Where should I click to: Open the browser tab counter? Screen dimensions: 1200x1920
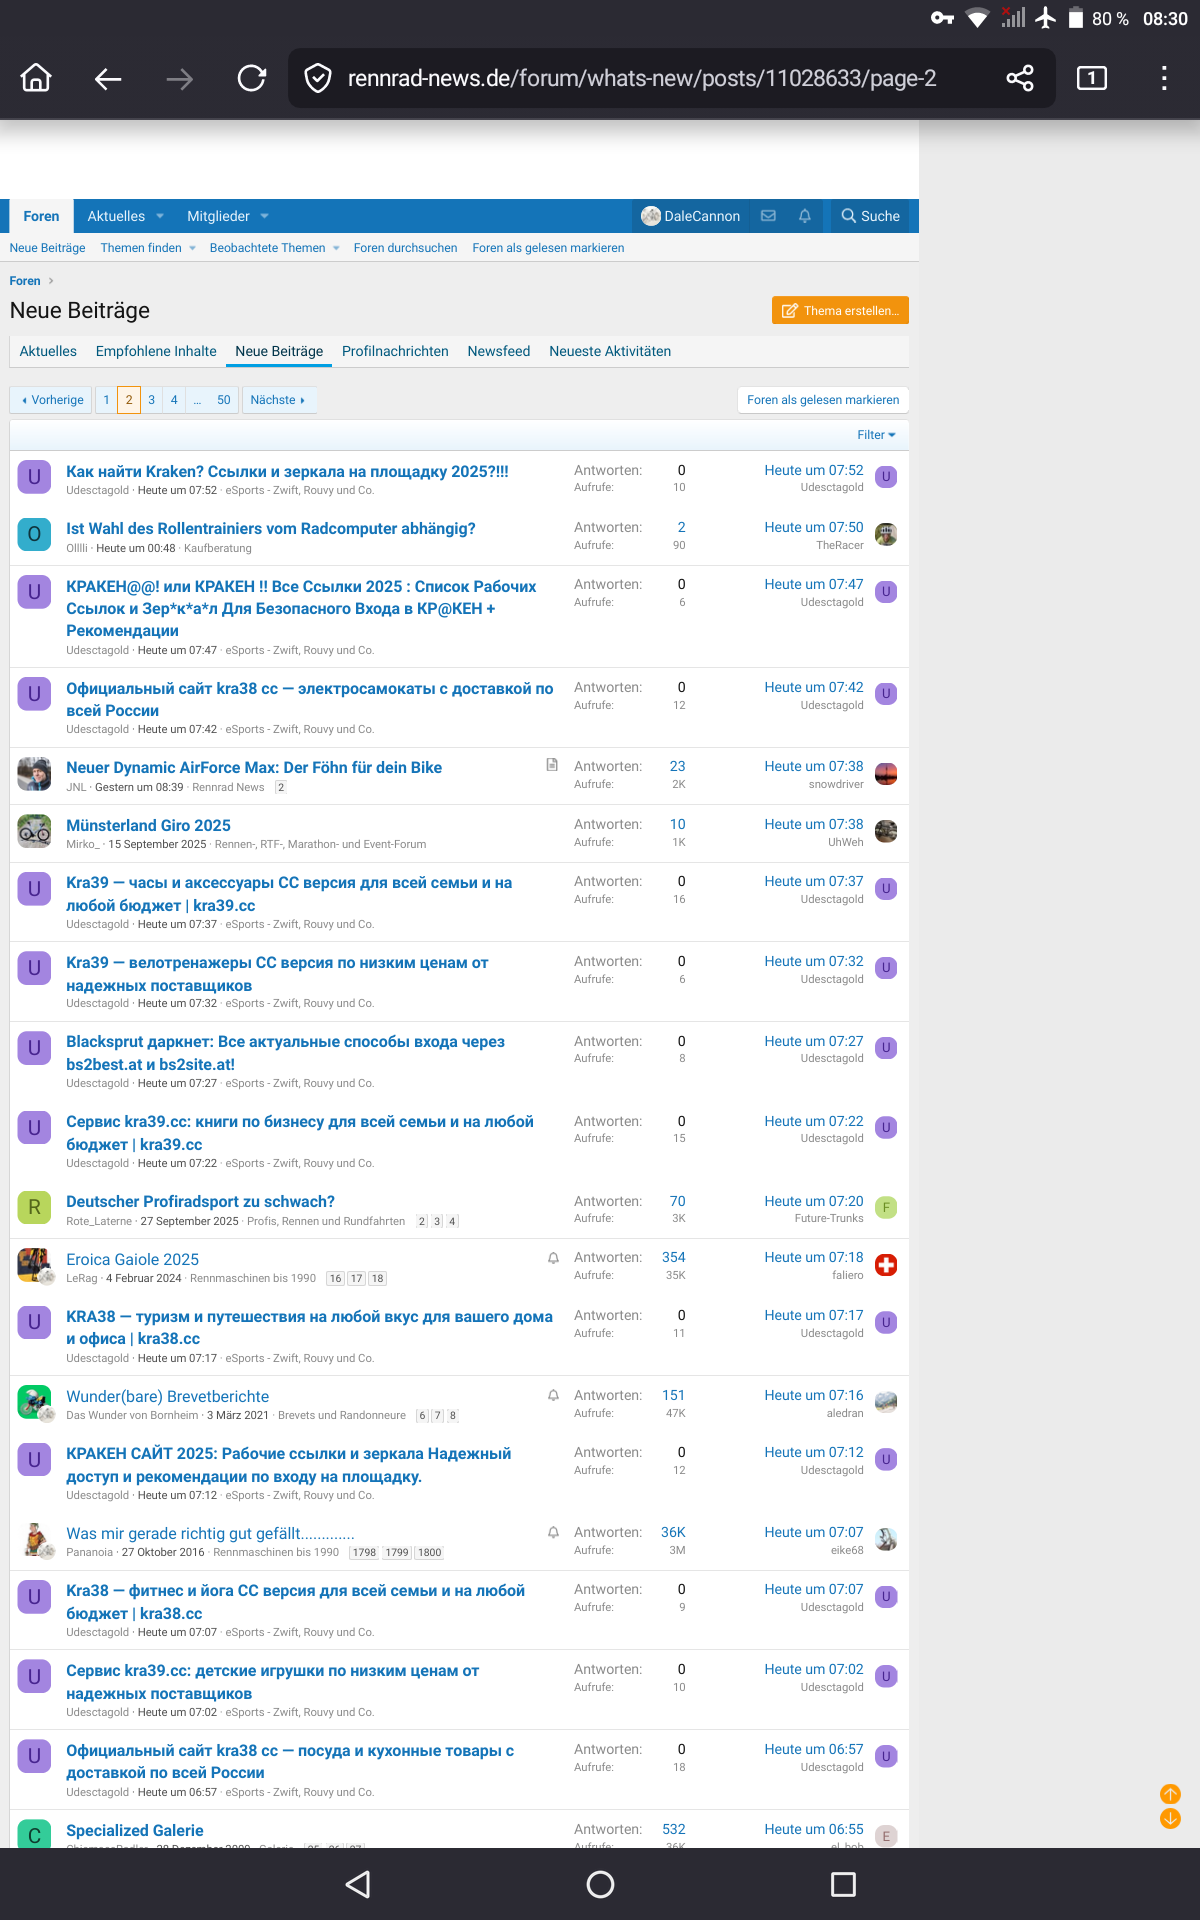[1091, 78]
